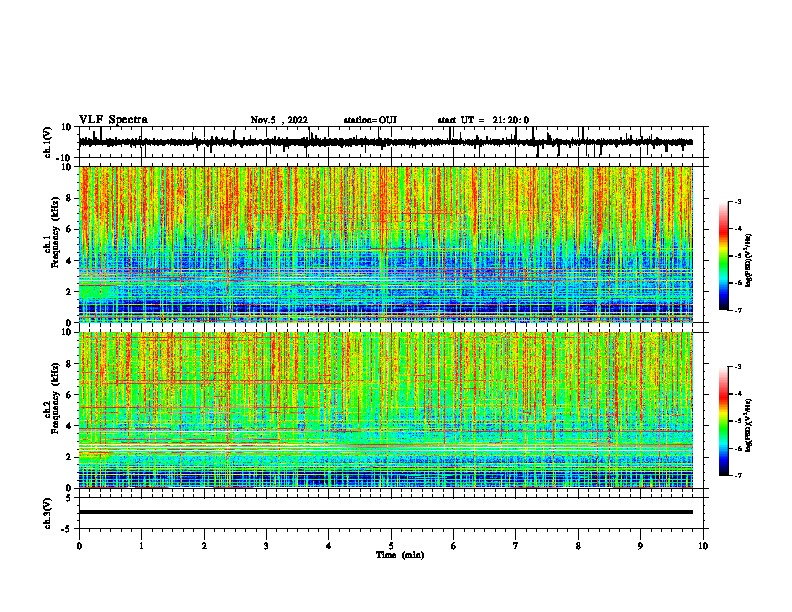
Task: Click the 8 kHz tick label of ch.2 spectrogram
Action: tap(70, 364)
